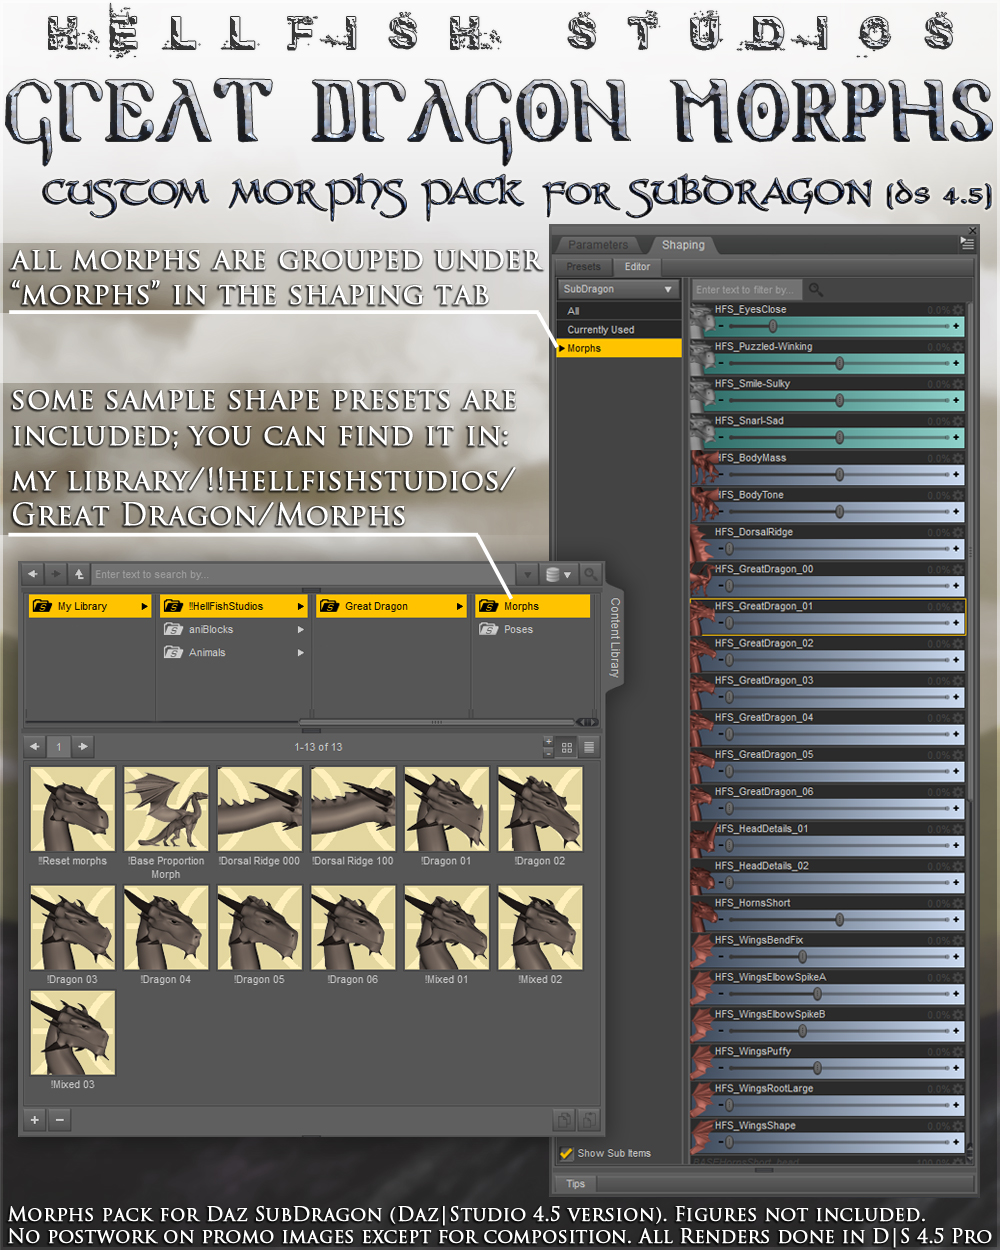The width and height of the screenshot is (1000, 1250).
Task: Go up one folder level in Content Library
Action: coord(79,574)
